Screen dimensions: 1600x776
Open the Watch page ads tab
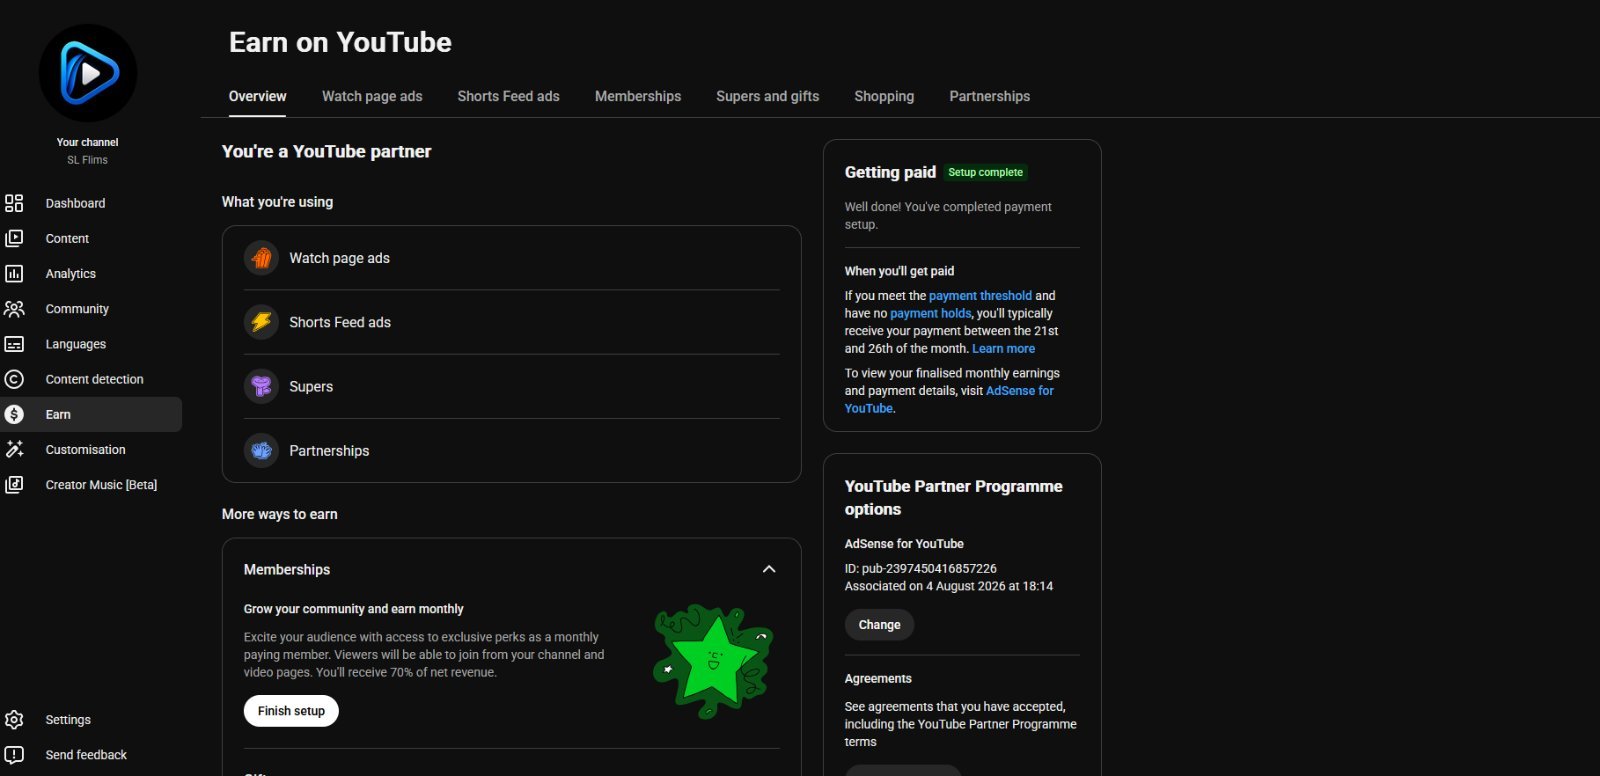[372, 96]
